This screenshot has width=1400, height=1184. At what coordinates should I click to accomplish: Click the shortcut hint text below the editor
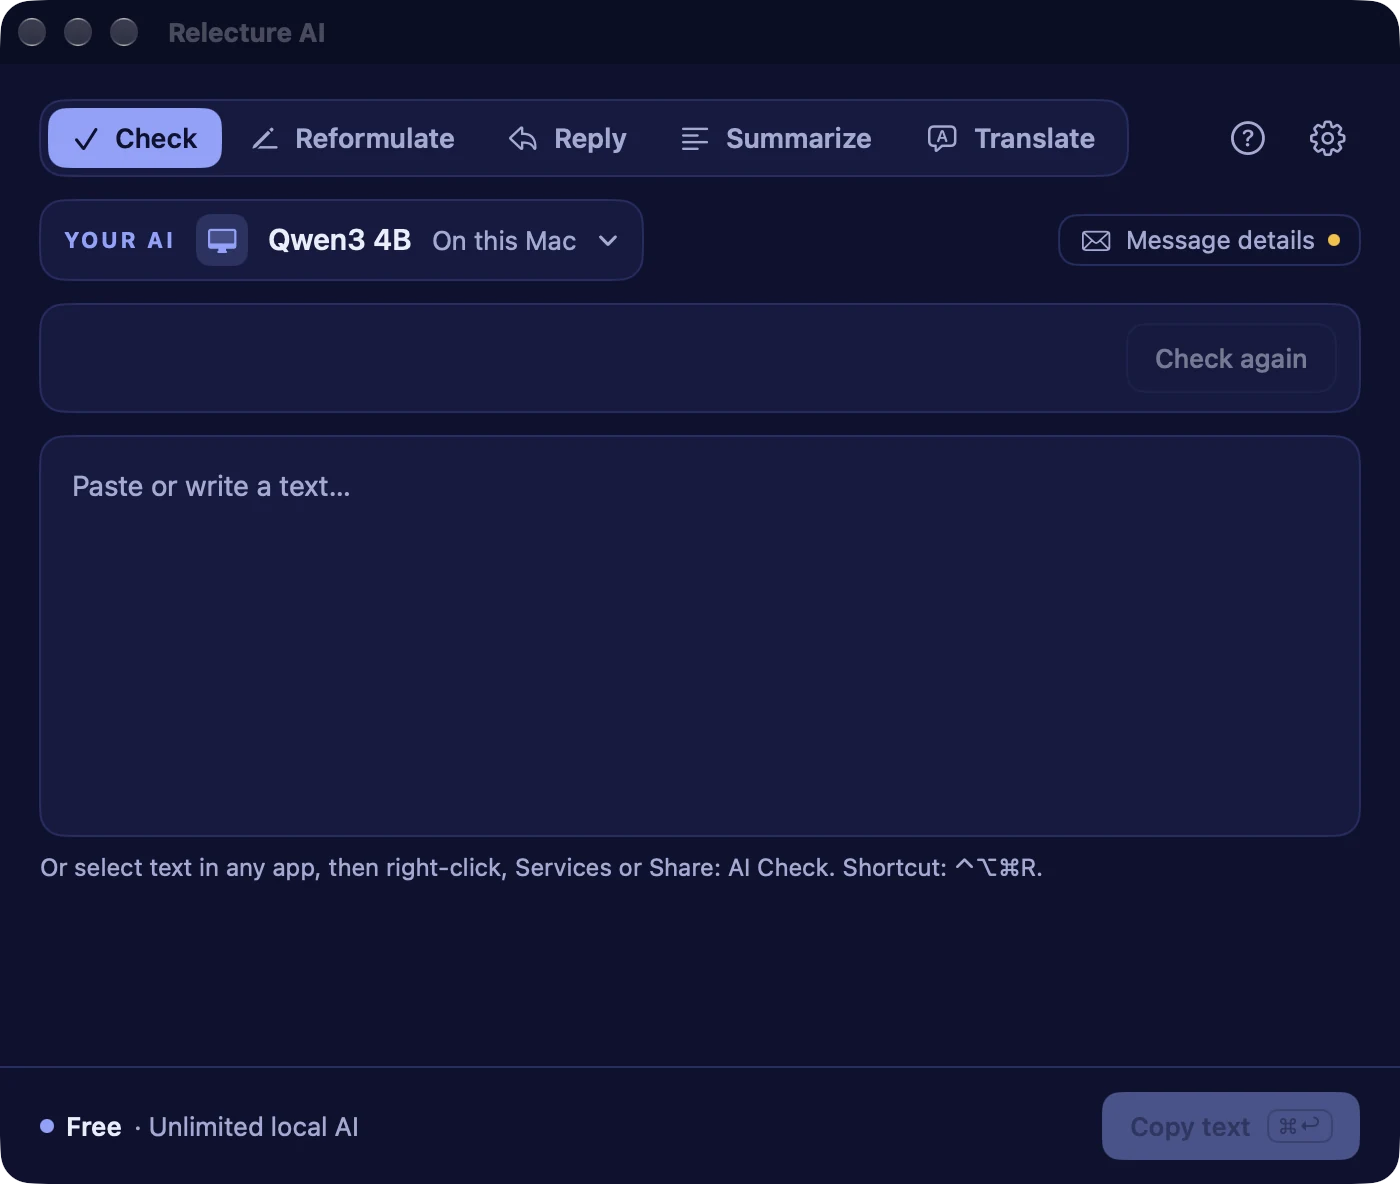[x=541, y=867]
